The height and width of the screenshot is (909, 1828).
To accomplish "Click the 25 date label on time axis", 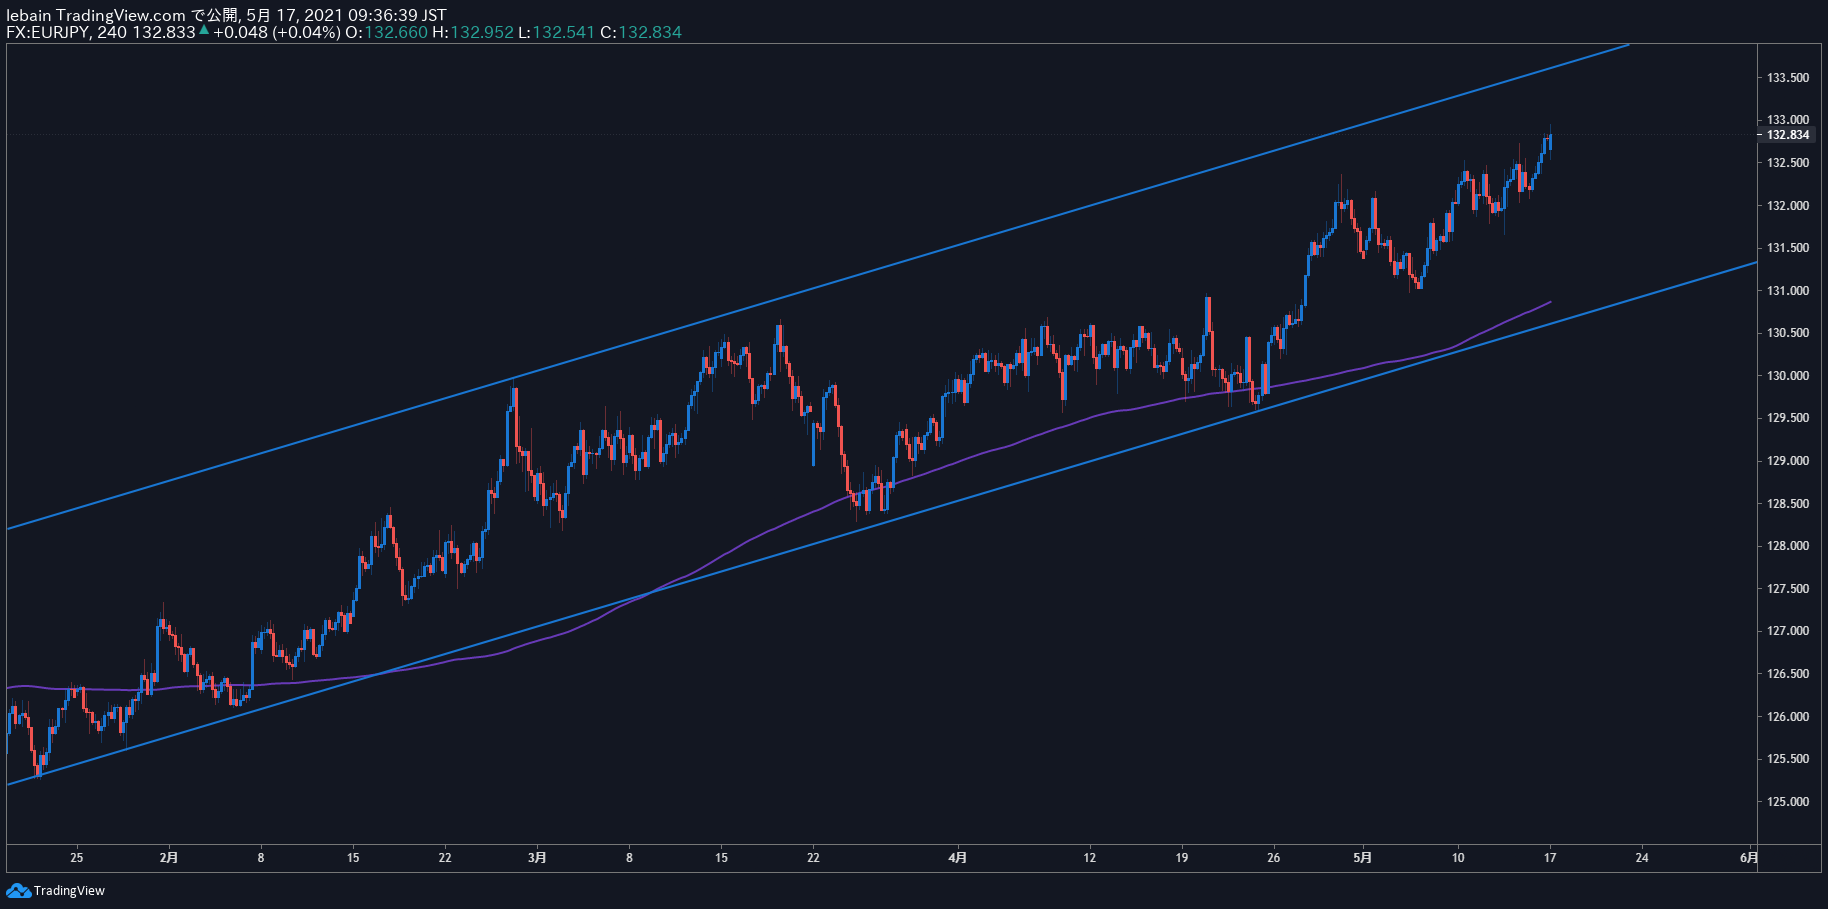I will click(77, 858).
